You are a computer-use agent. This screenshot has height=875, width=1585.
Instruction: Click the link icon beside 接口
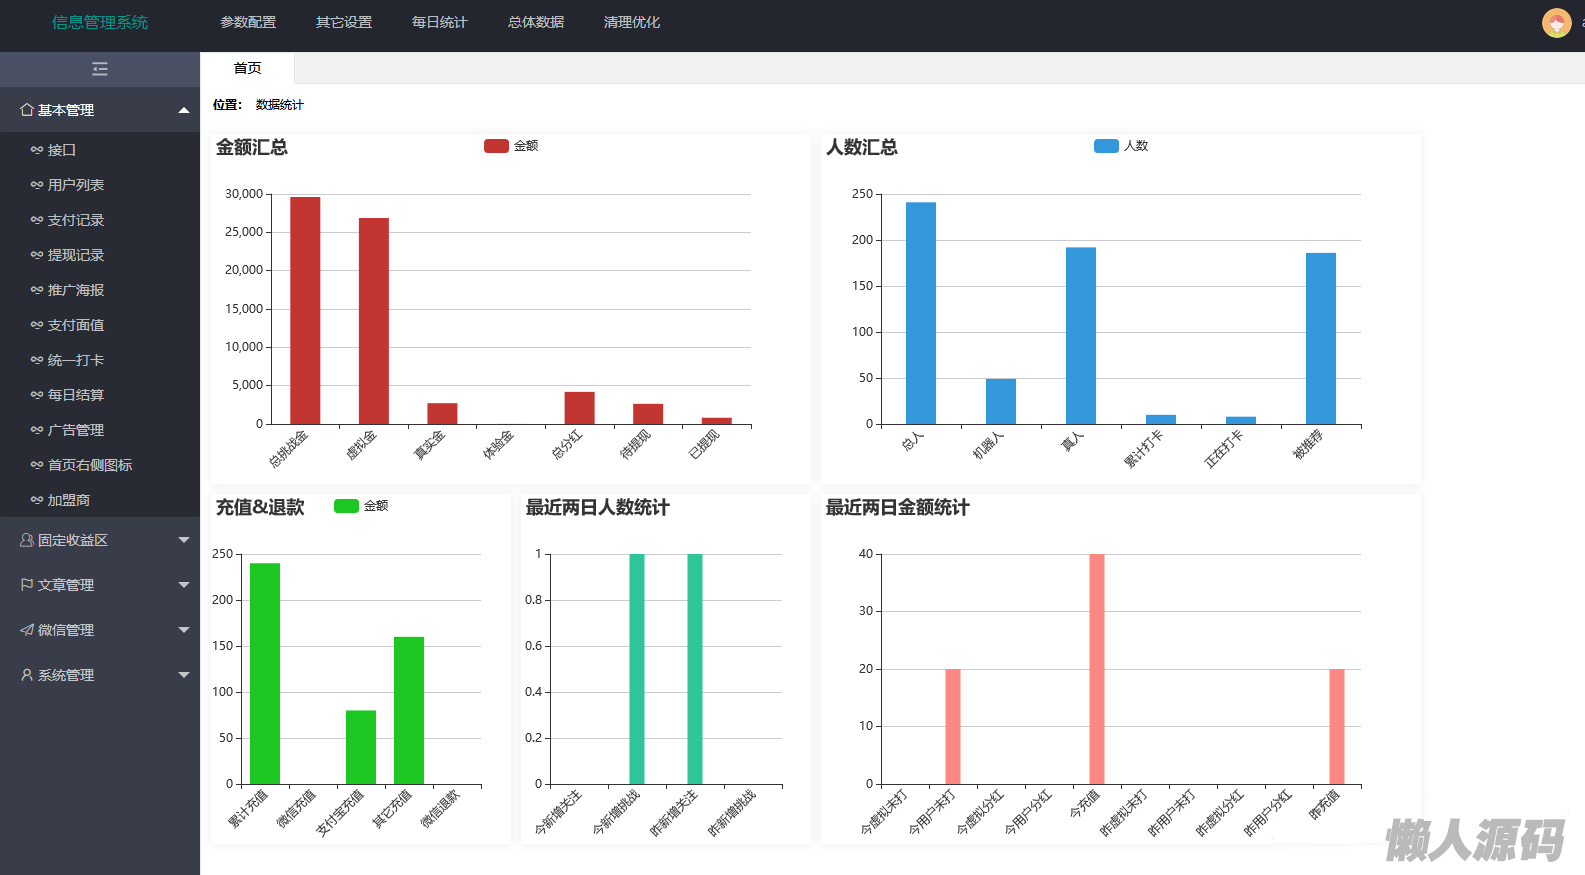(37, 150)
